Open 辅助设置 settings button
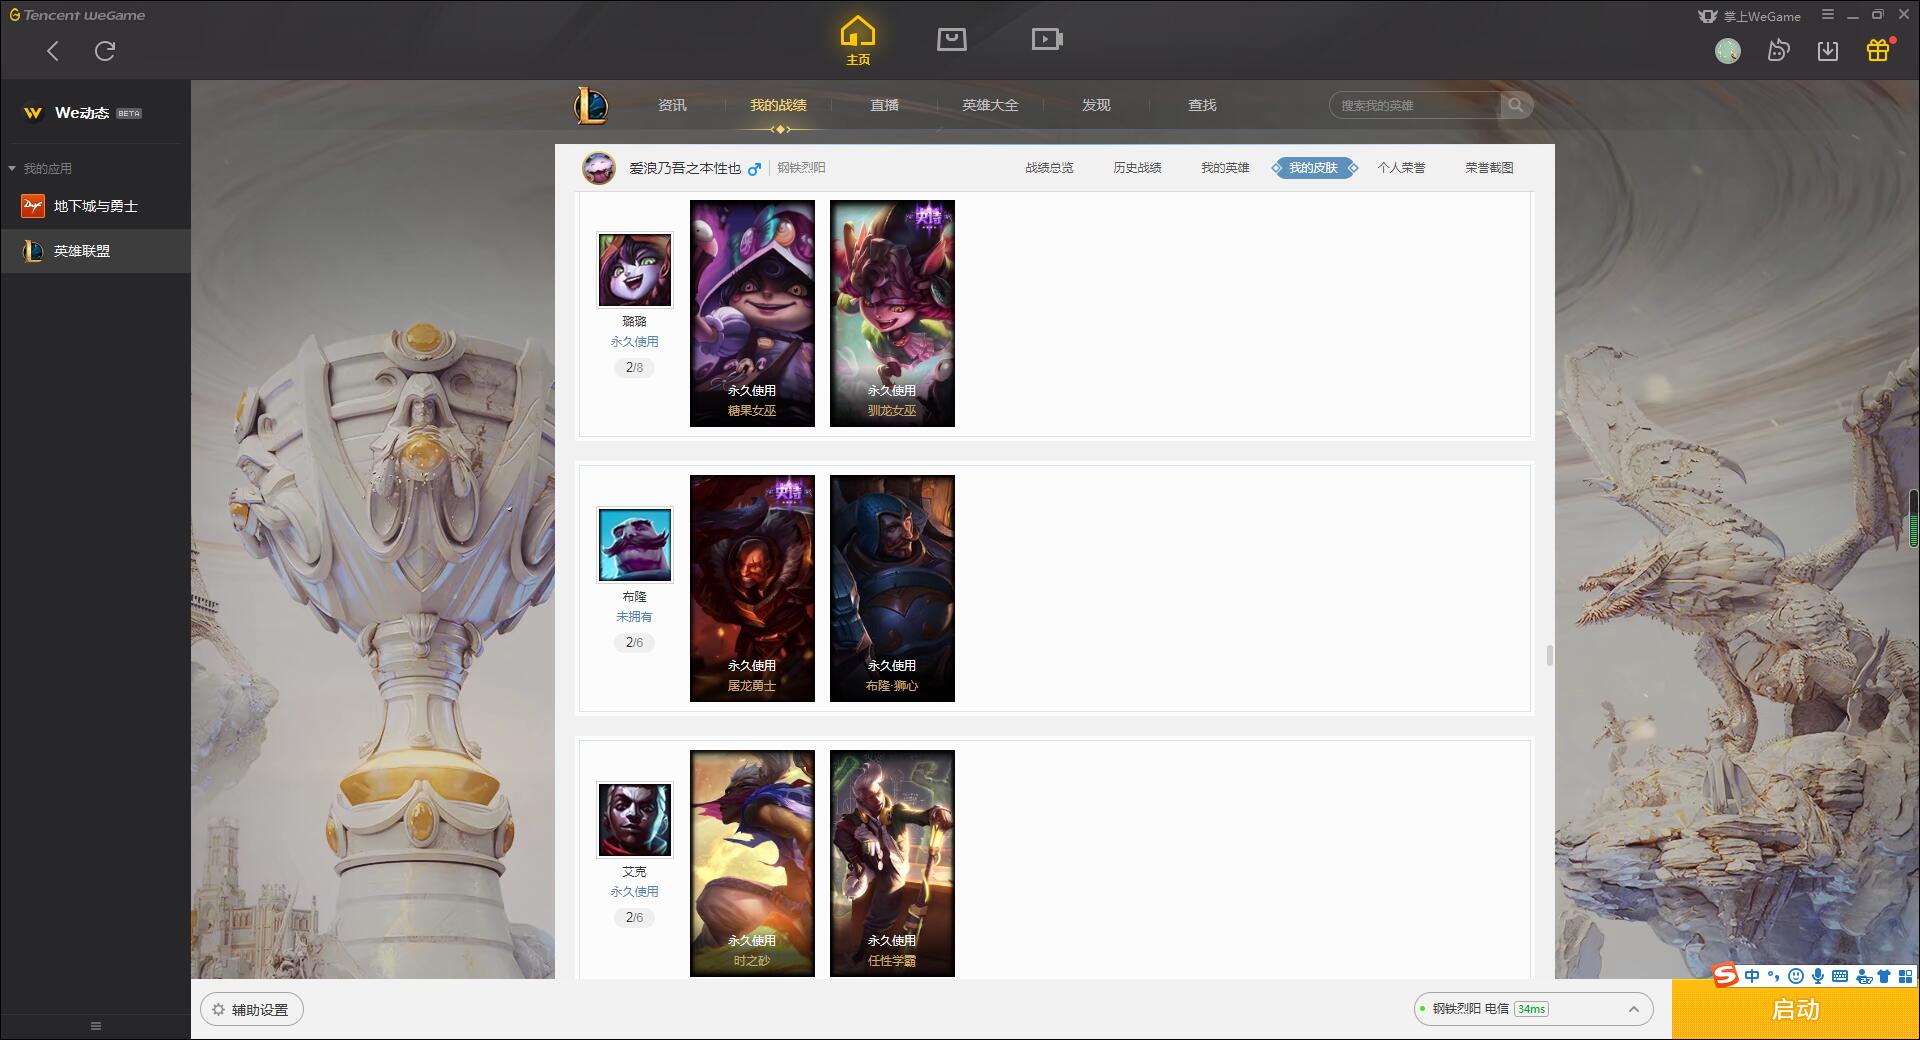The height and width of the screenshot is (1040, 1920). pos(251,1010)
